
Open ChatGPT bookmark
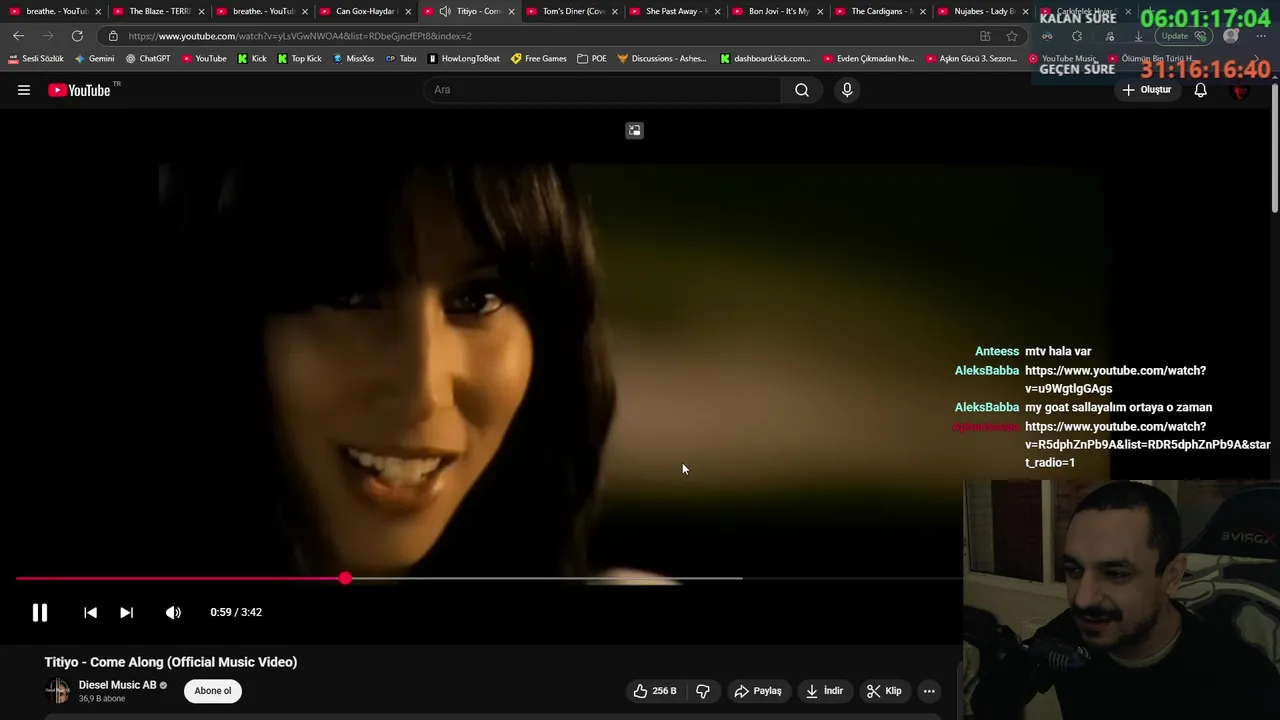pos(148,59)
